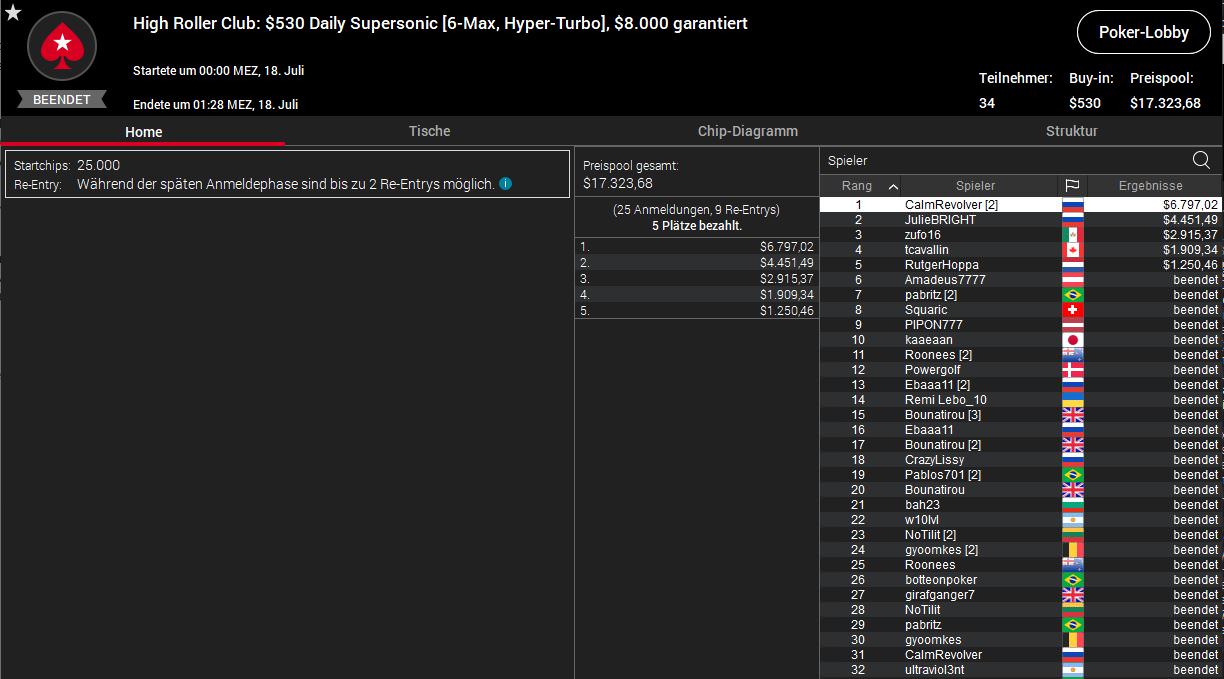The image size is (1224, 679).
Task: Click the Mexican flag beside zufo16
Action: click(x=1072, y=235)
